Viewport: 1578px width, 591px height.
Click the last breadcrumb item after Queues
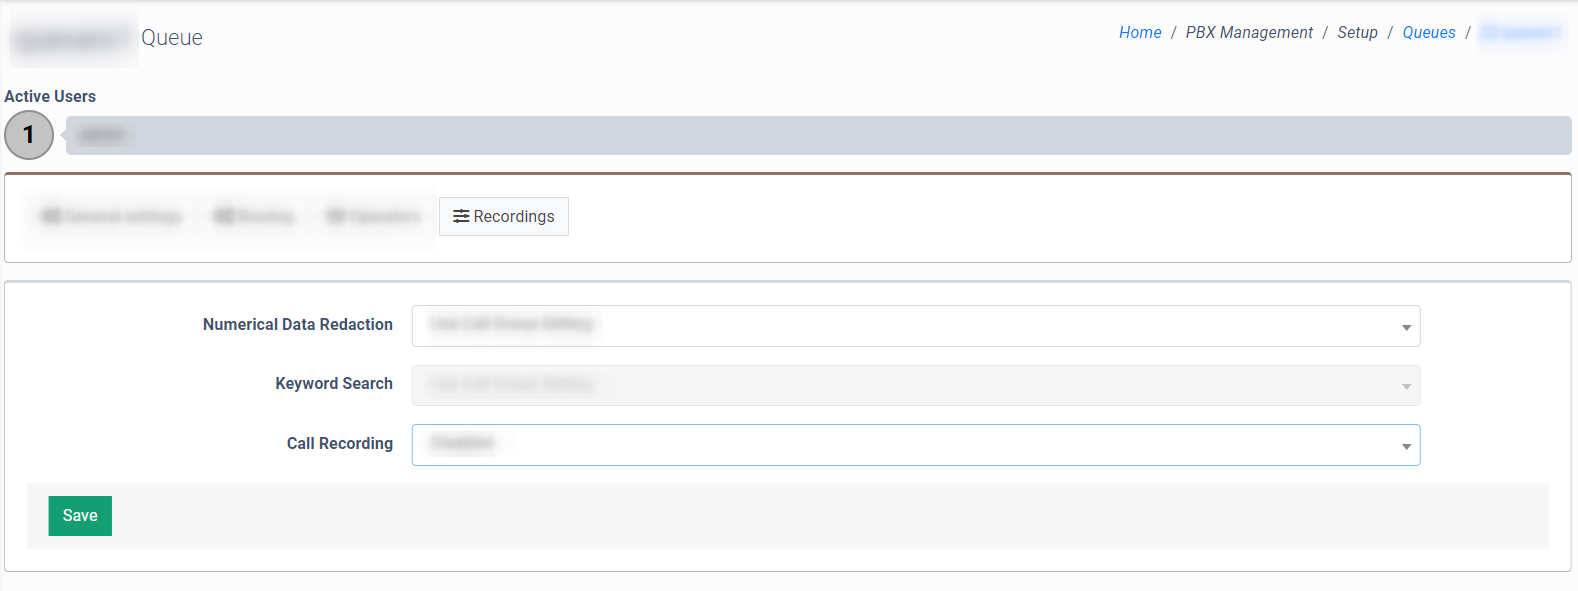click(1521, 33)
